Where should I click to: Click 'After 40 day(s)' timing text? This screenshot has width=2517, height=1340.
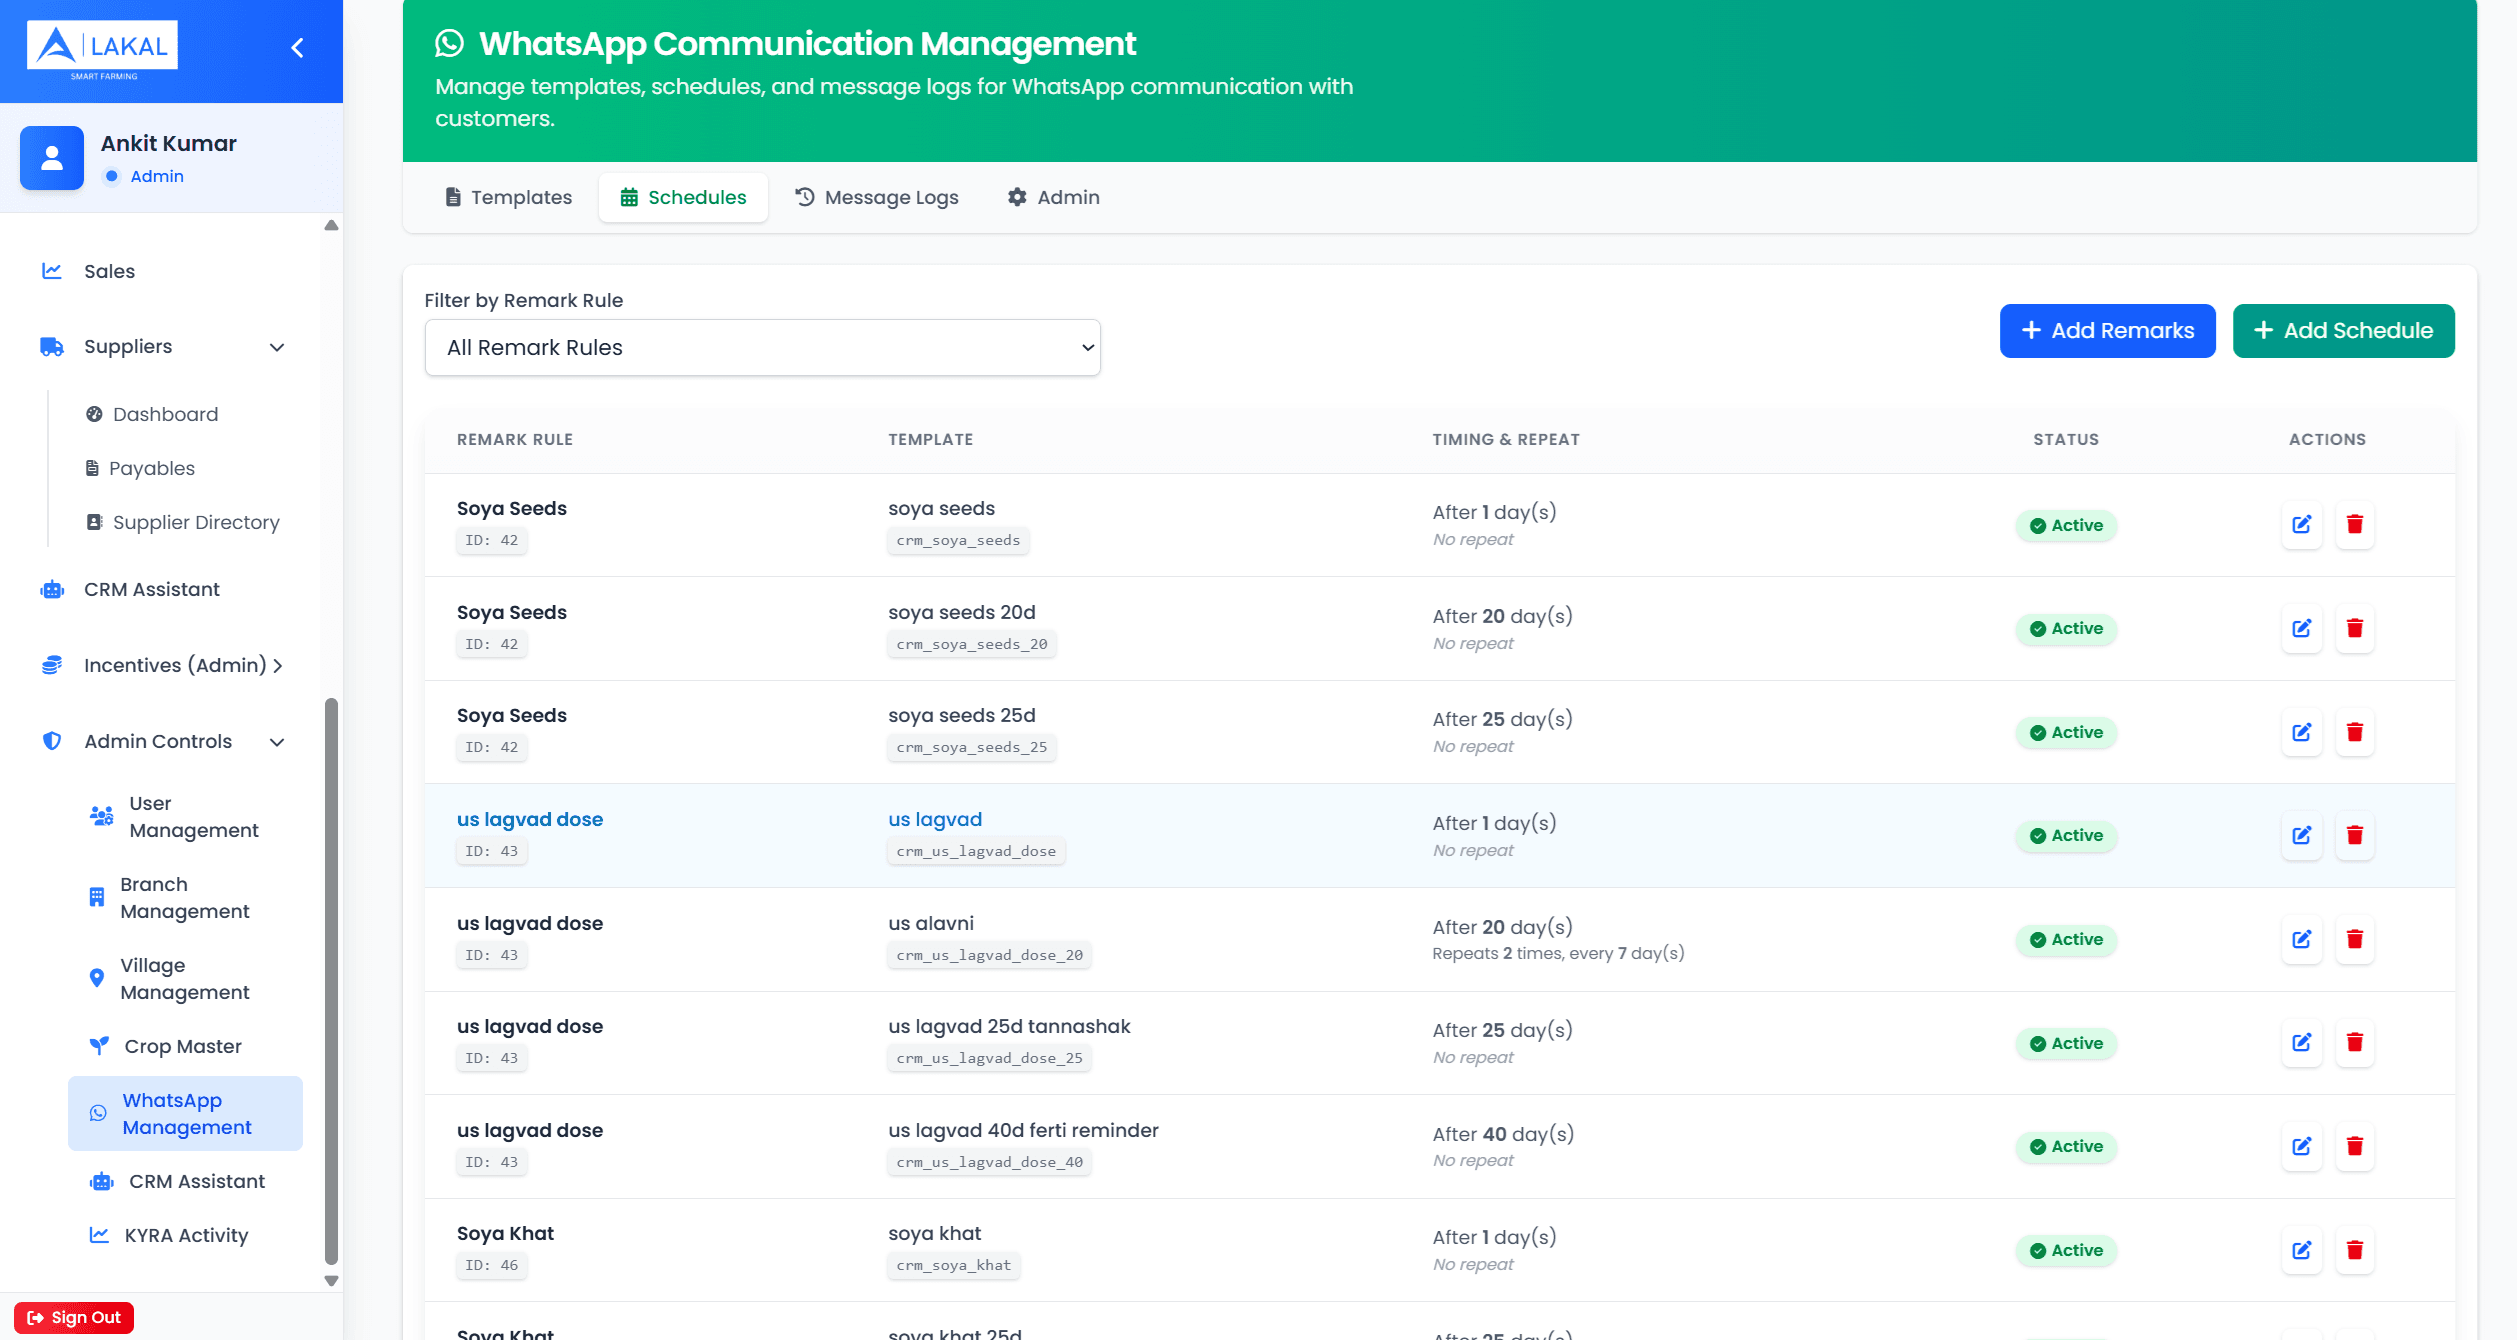click(x=1503, y=1134)
